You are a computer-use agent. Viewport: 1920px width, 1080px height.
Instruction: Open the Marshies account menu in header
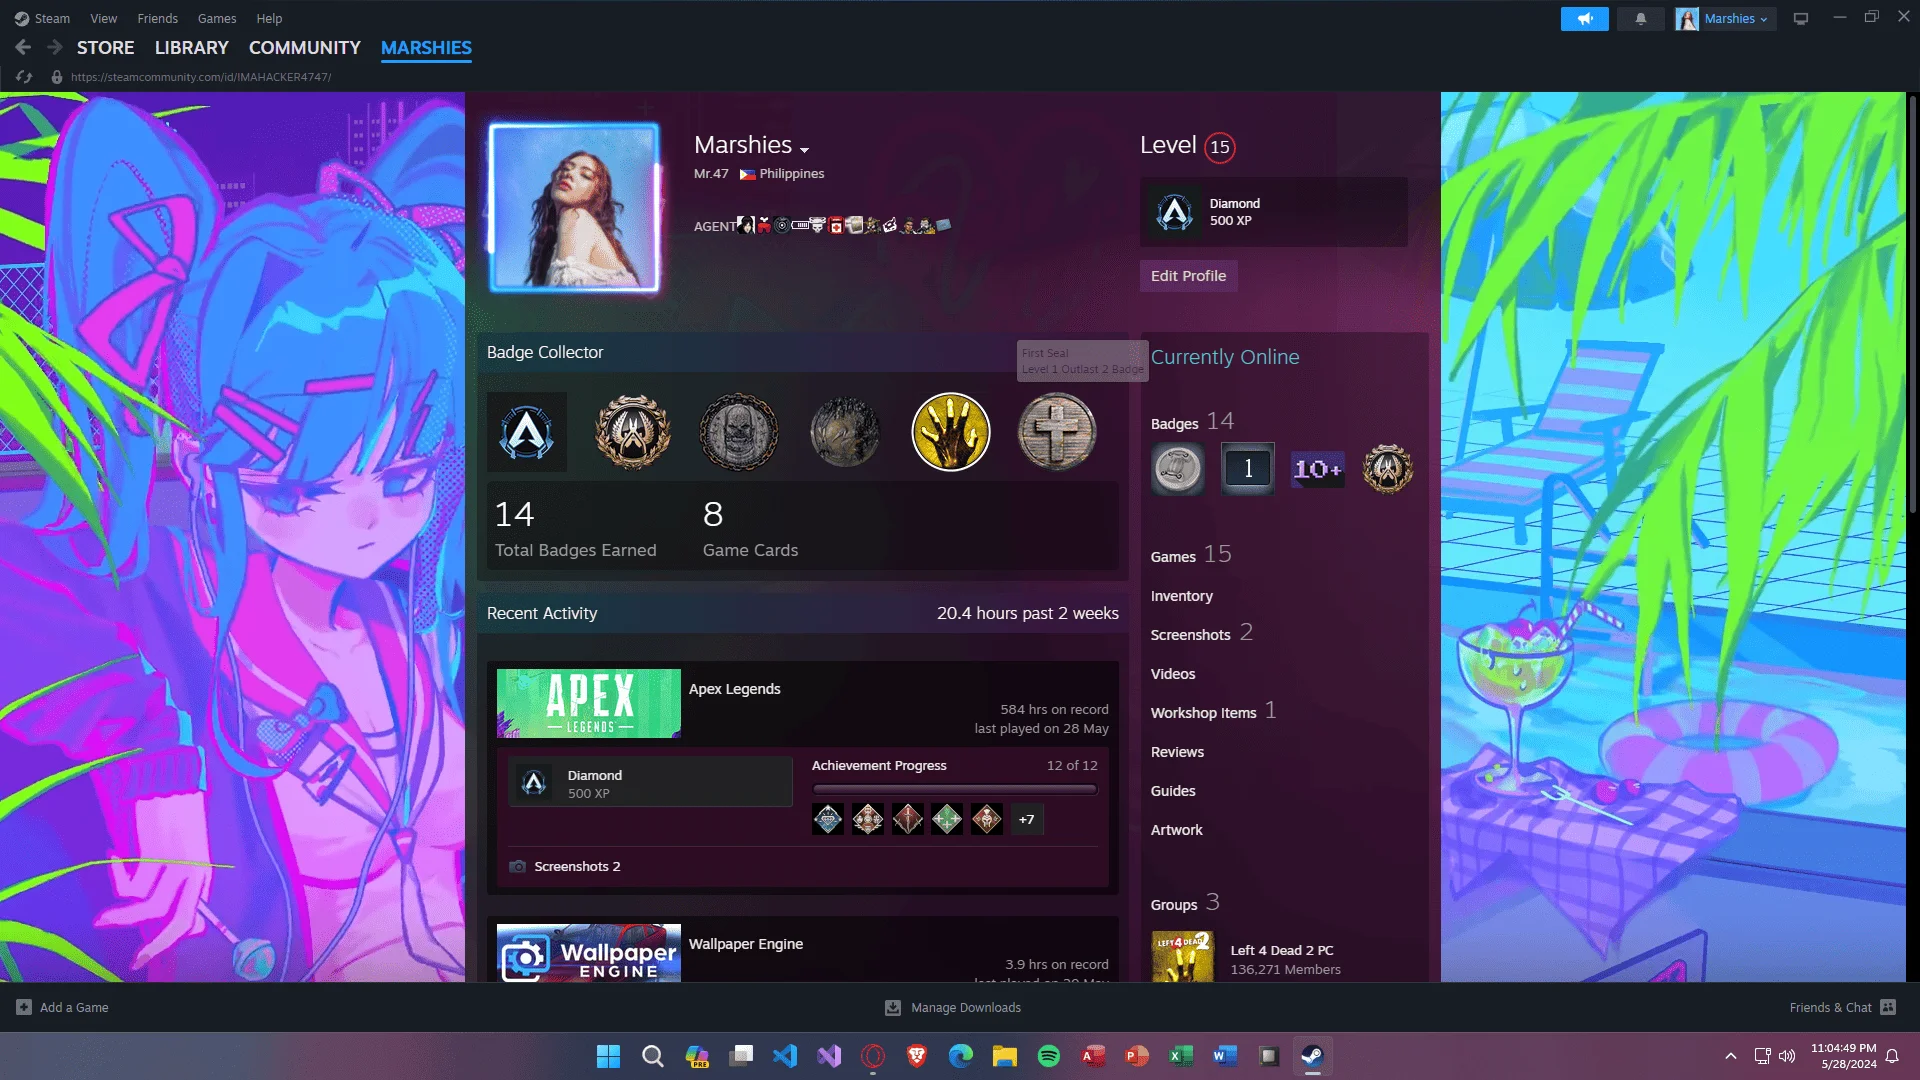tap(1726, 18)
